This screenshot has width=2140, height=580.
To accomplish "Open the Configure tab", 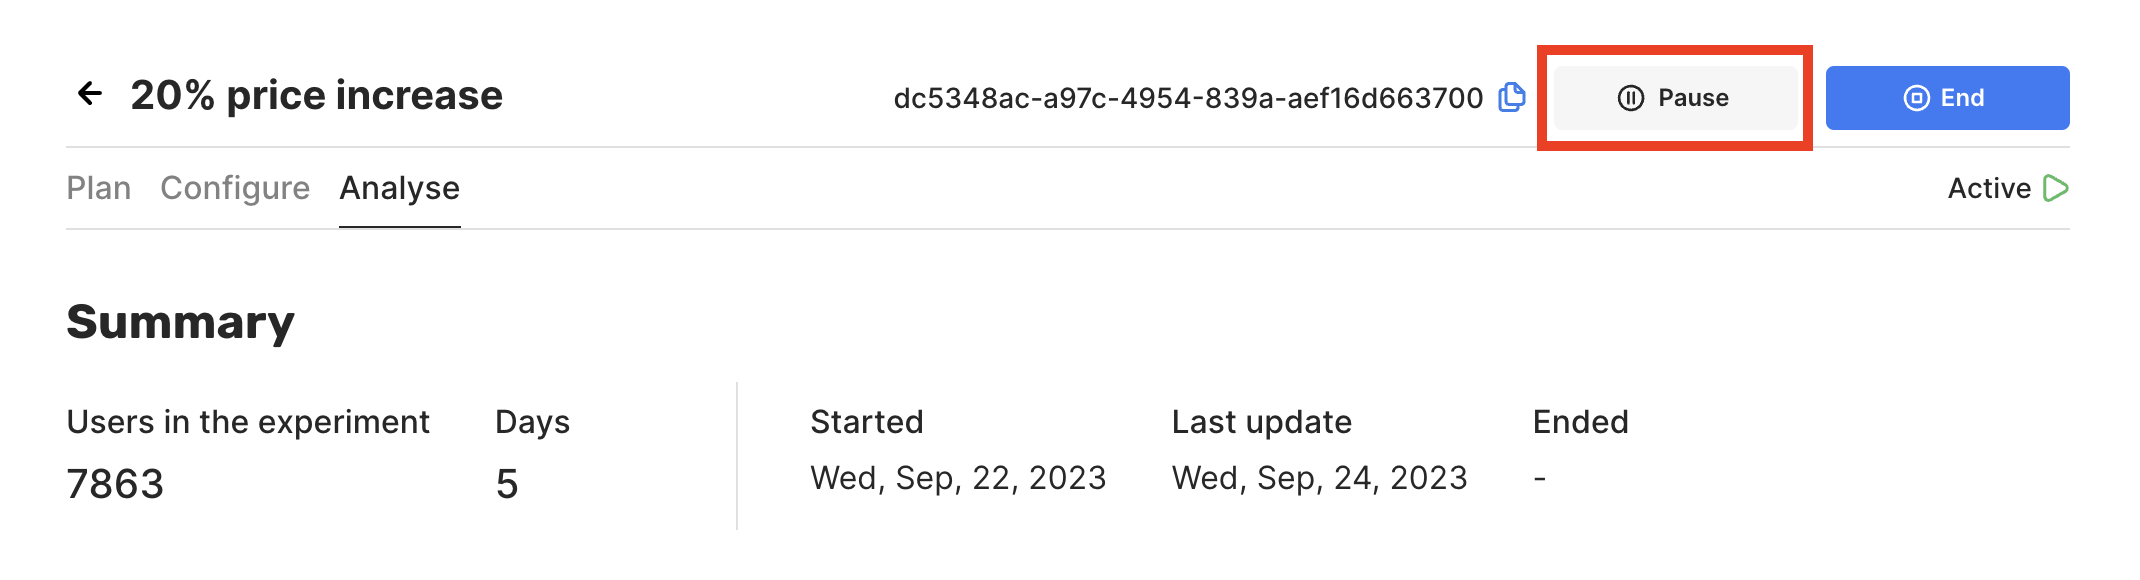I will point(235,188).
